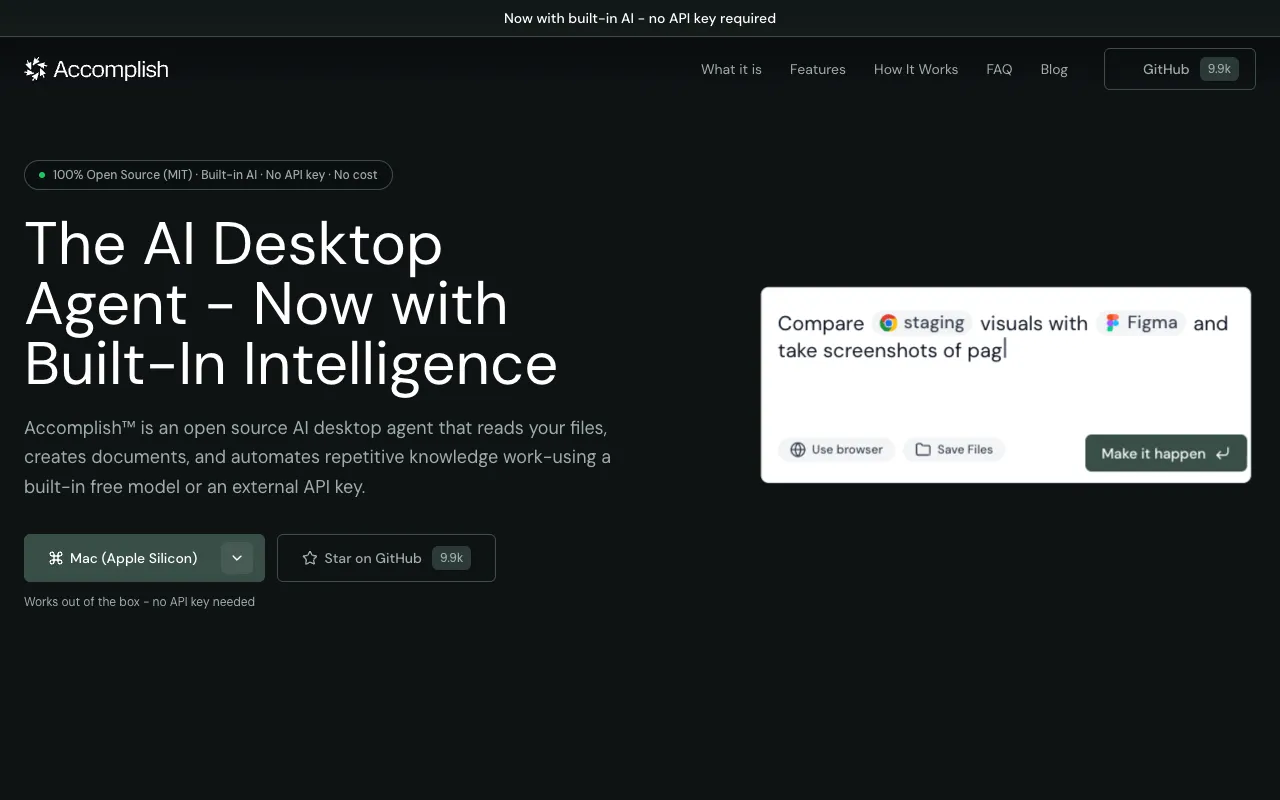This screenshot has height=800, width=1280.
Task: Go to the FAQ section
Action: point(999,69)
